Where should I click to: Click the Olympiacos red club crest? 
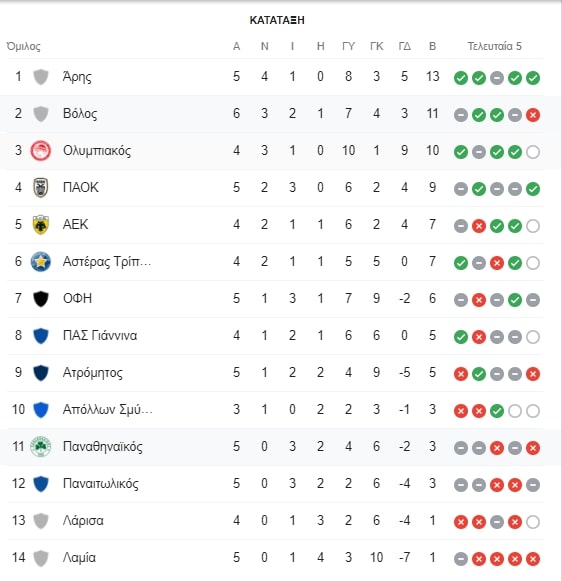(x=40, y=151)
